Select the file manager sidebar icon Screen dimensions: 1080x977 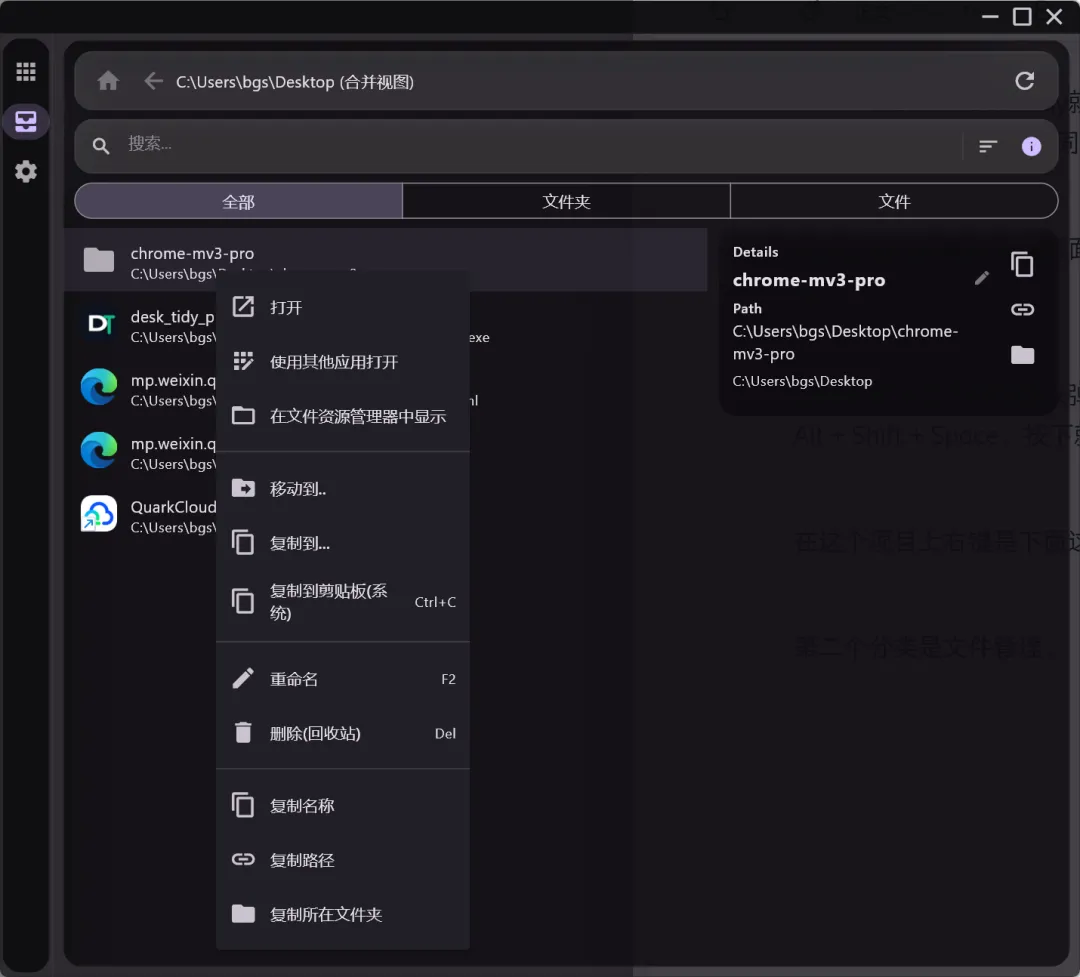(26, 121)
